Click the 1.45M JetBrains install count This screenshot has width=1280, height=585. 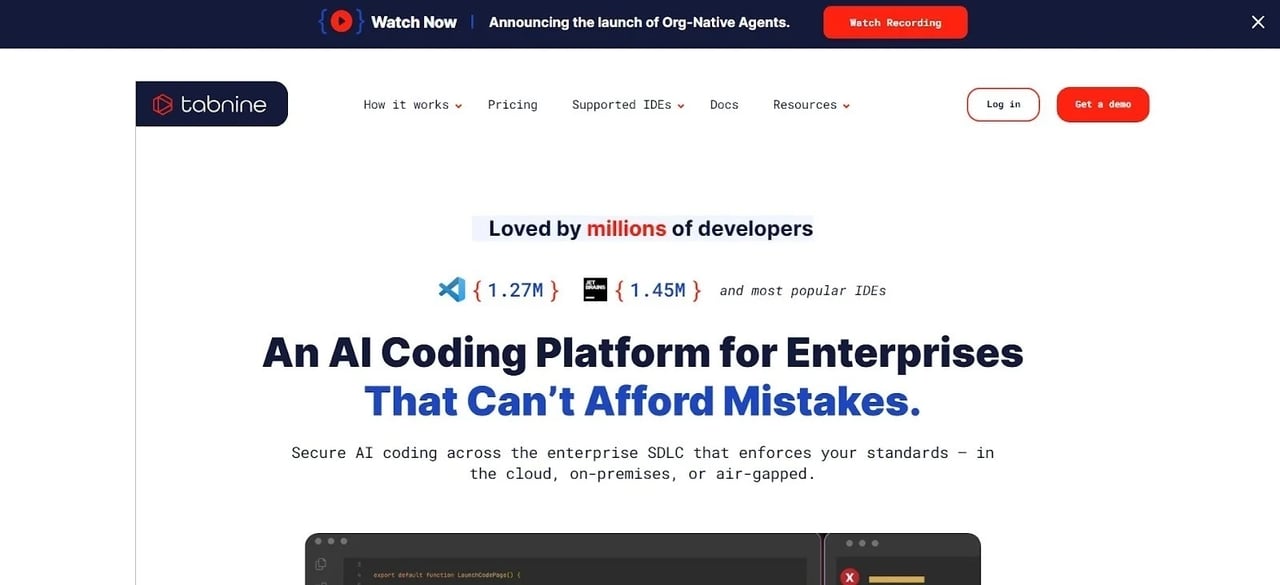(x=658, y=291)
